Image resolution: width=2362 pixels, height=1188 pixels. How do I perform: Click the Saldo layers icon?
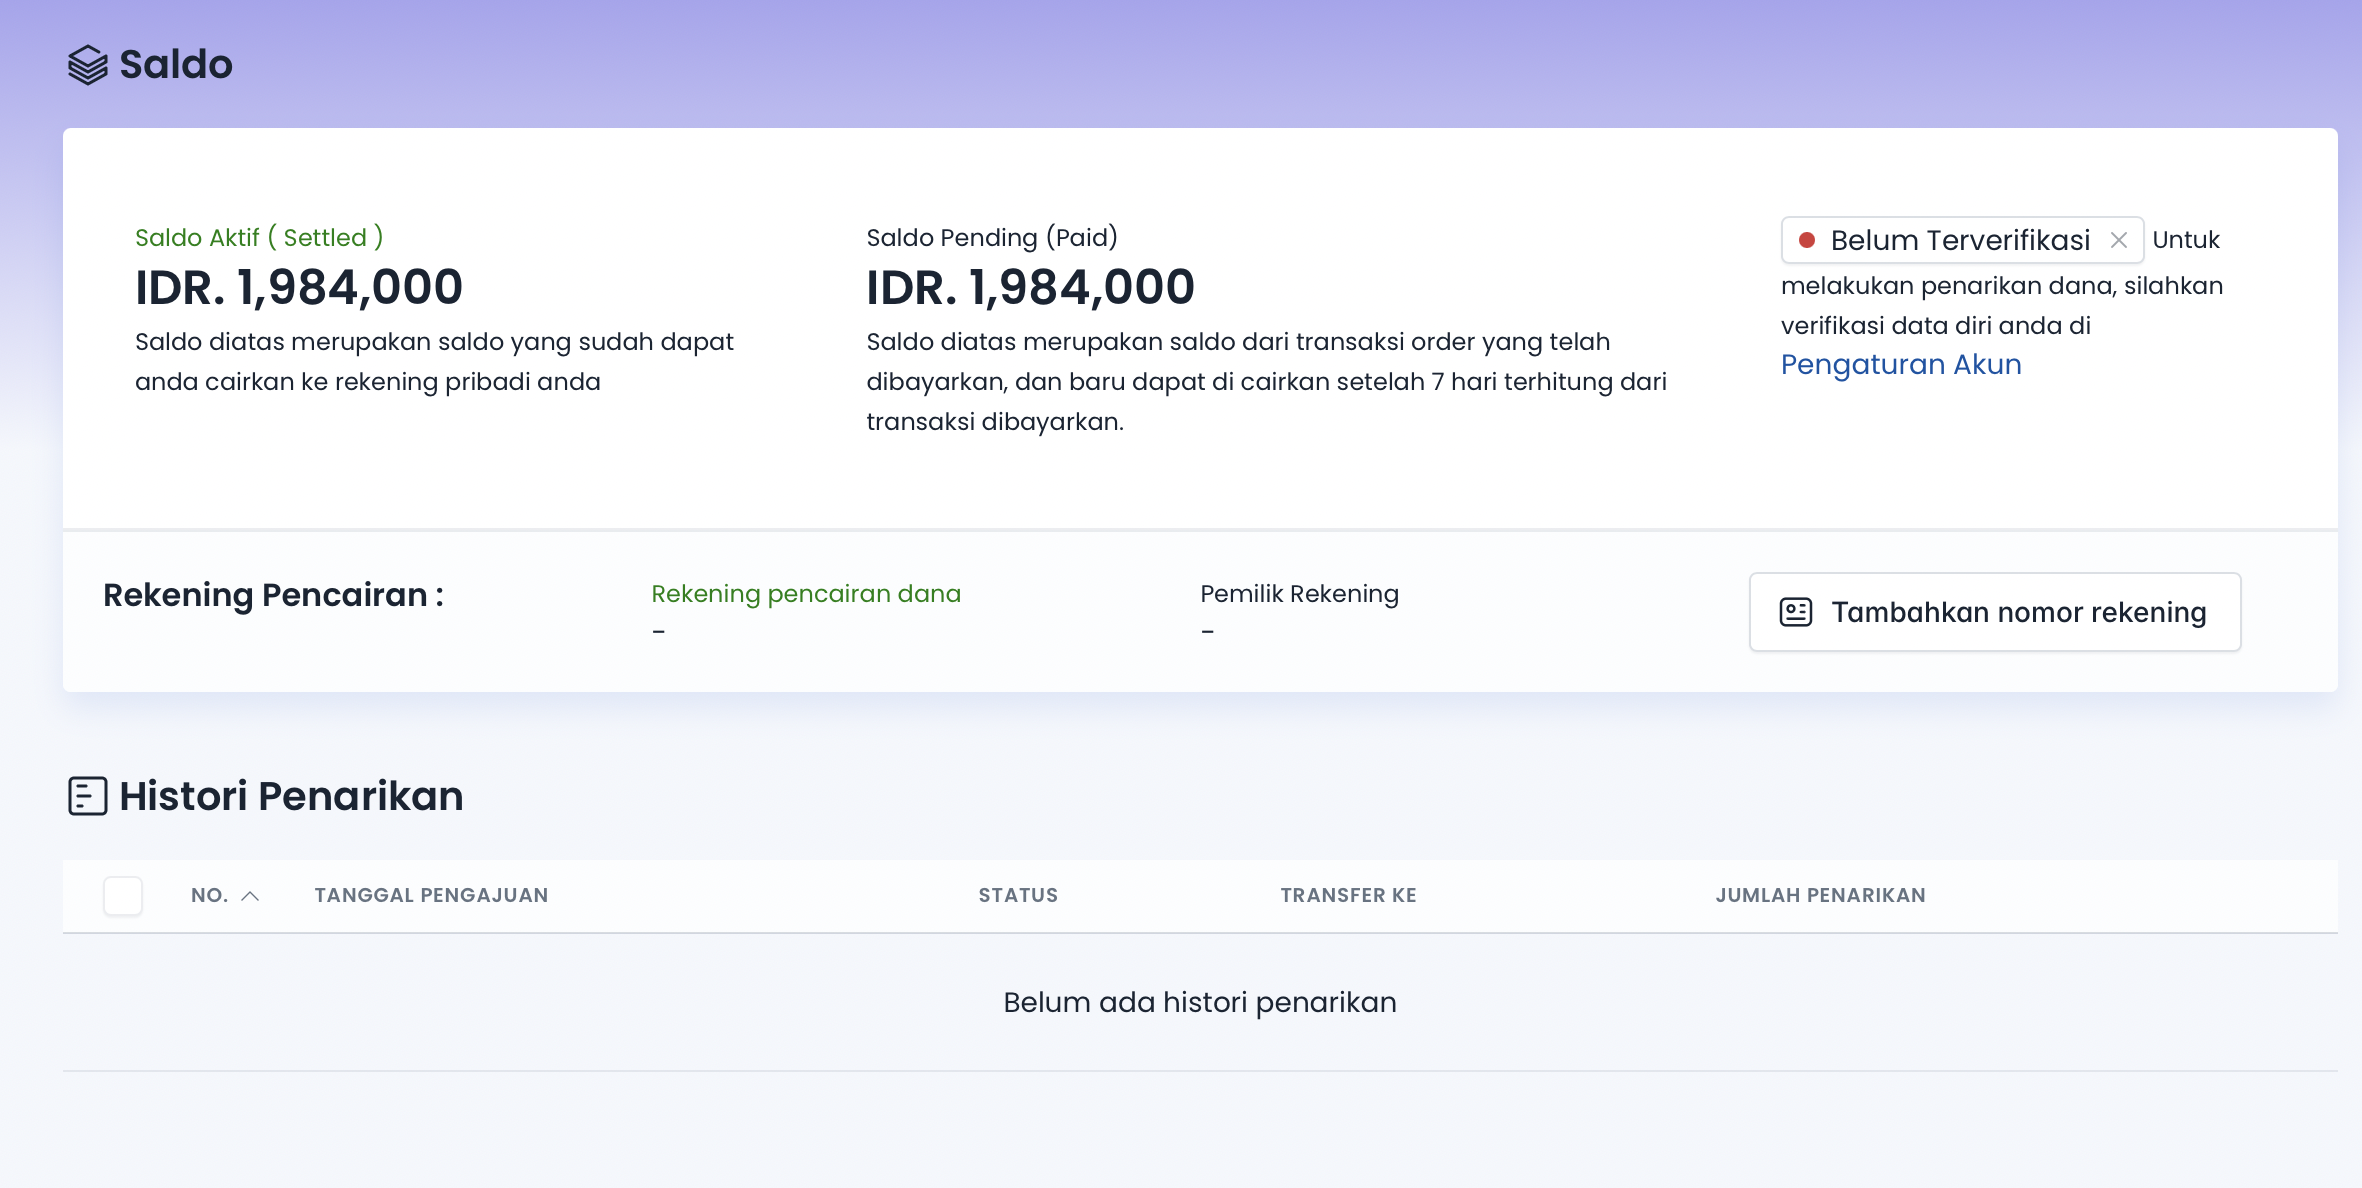[x=87, y=65]
